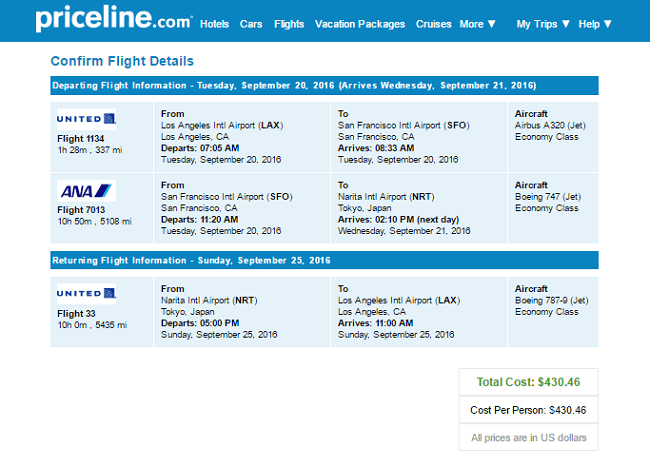The image size is (650, 467).
Task: Click the Returning Flight Information header bar
Action: [324, 260]
